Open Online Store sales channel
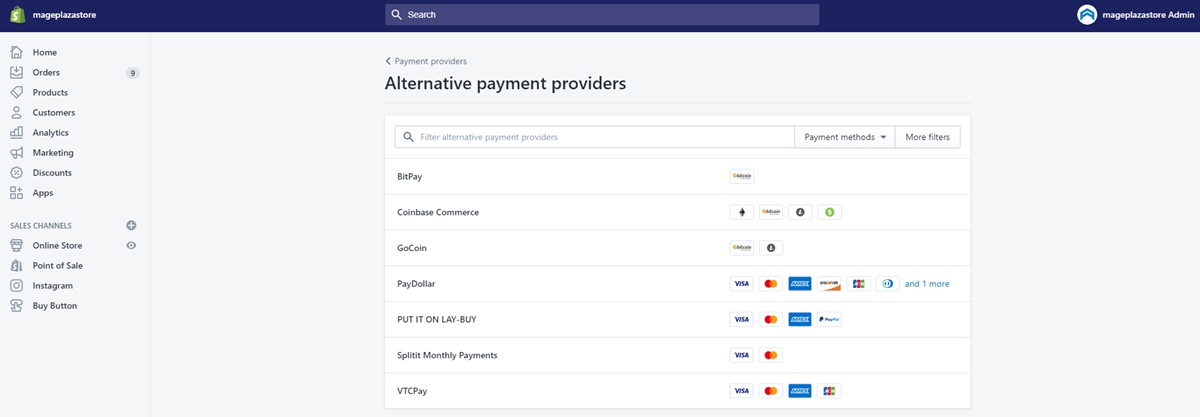This screenshot has width=1200, height=417. point(57,245)
